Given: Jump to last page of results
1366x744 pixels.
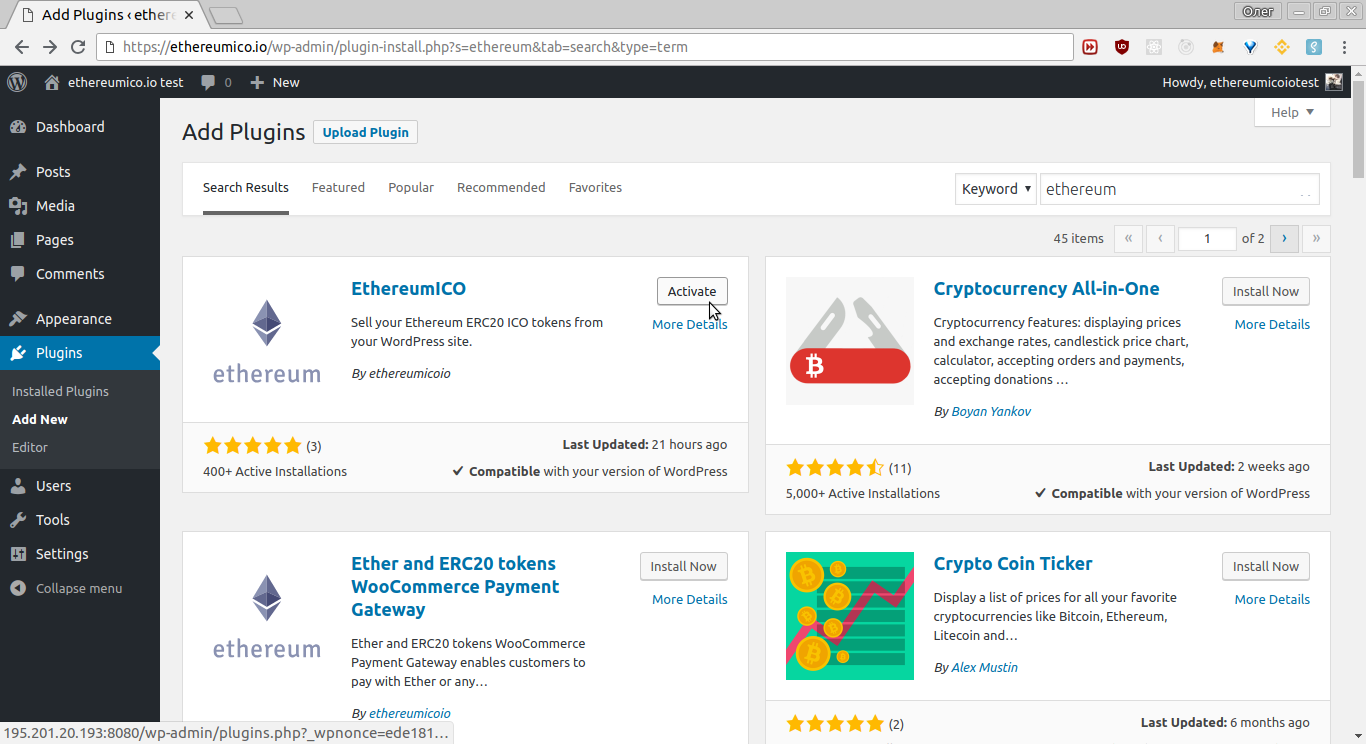Looking at the screenshot, I should 1316,238.
